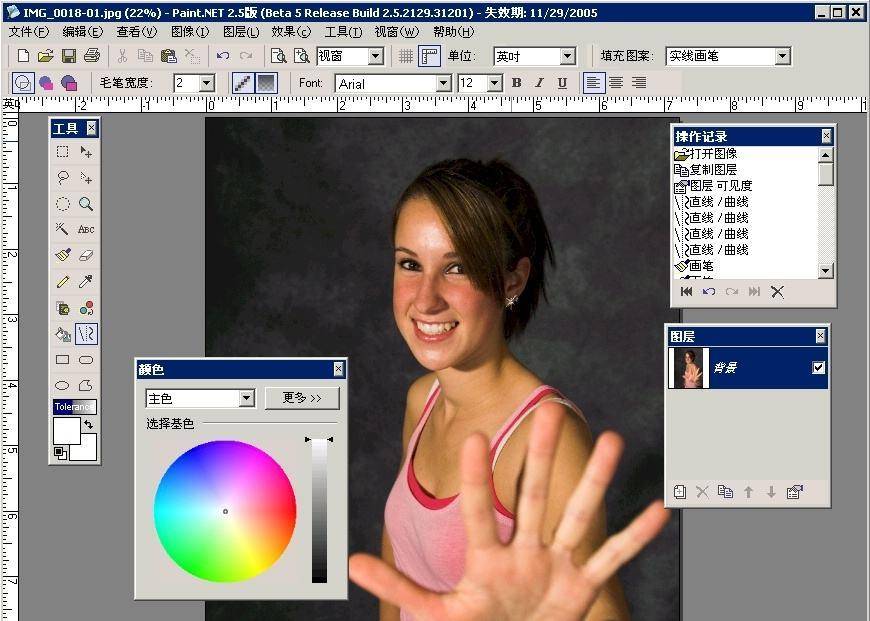Select the Paint Bucket tool
Viewport: 870px width, 621px height.
pos(63,334)
